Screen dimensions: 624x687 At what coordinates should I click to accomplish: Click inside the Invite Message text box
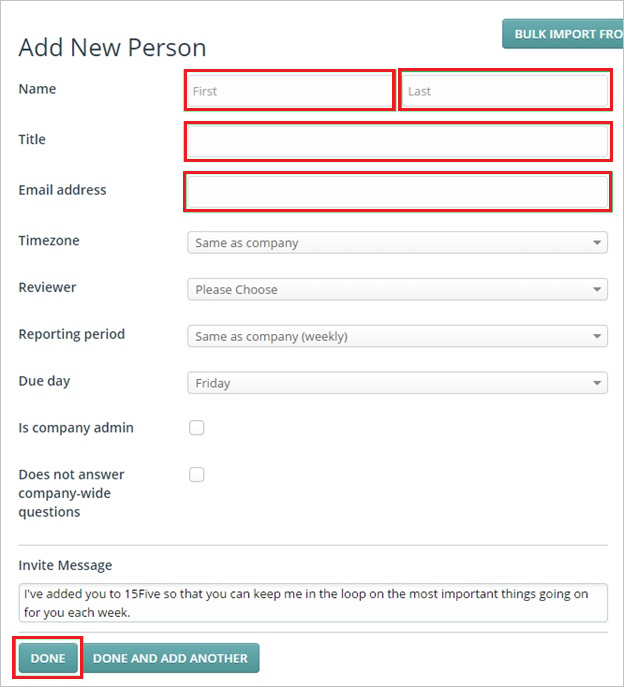pos(313,603)
